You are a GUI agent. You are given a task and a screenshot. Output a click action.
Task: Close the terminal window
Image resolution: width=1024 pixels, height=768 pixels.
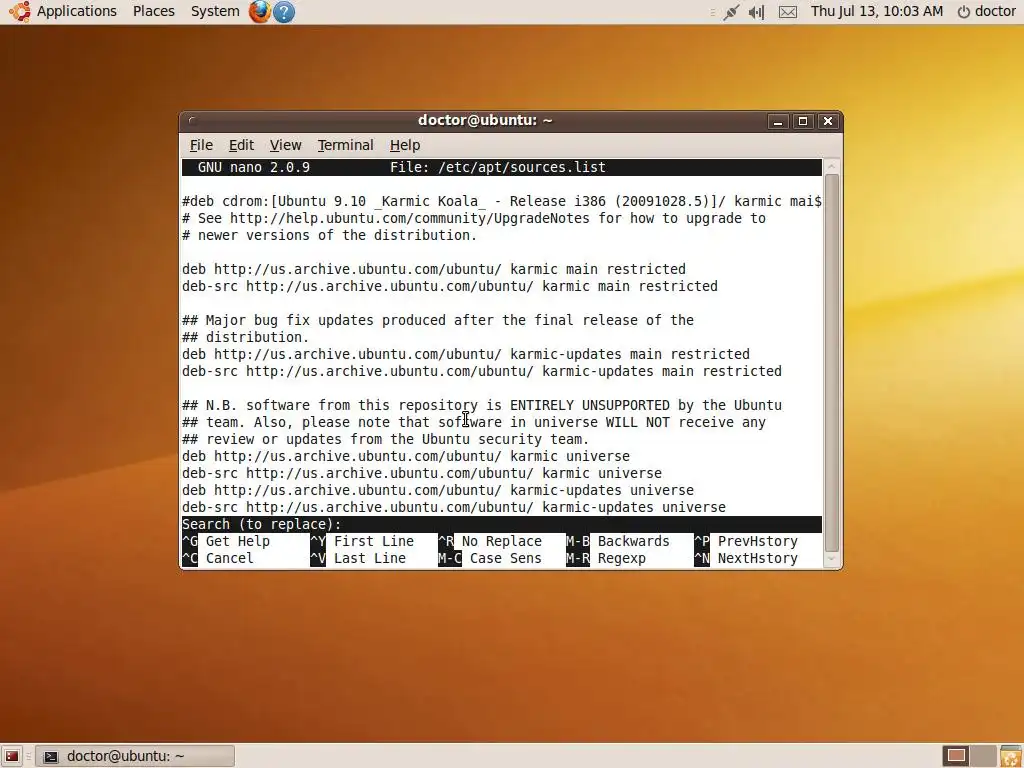[828, 121]
